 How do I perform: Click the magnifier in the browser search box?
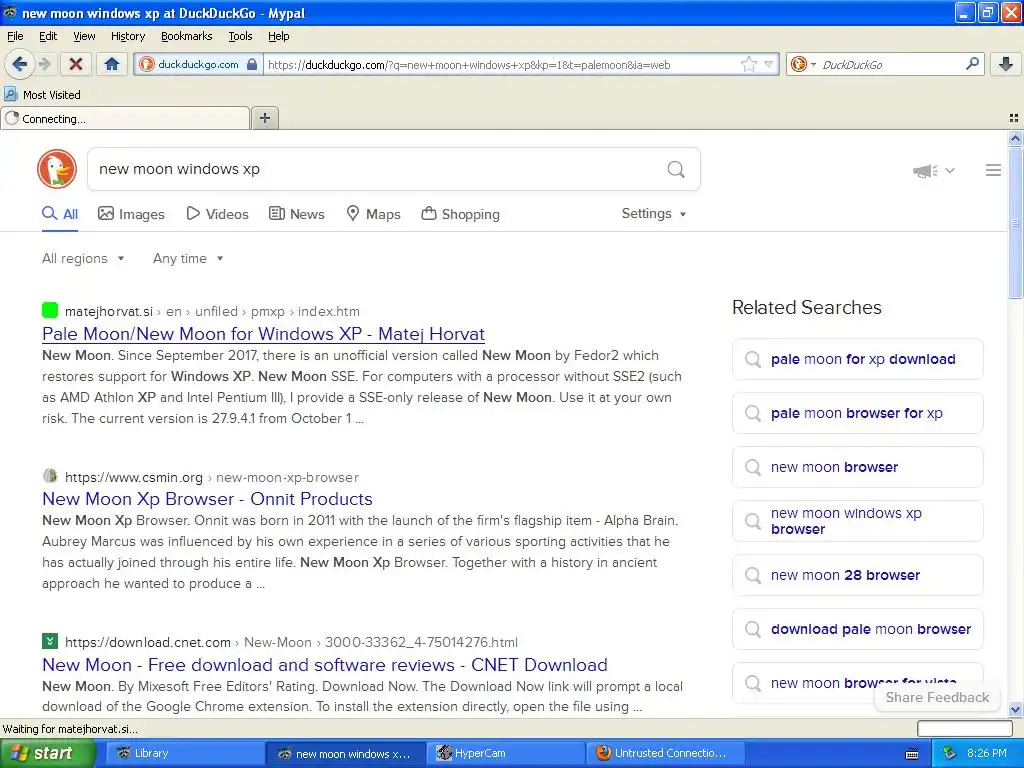(972, 63)
